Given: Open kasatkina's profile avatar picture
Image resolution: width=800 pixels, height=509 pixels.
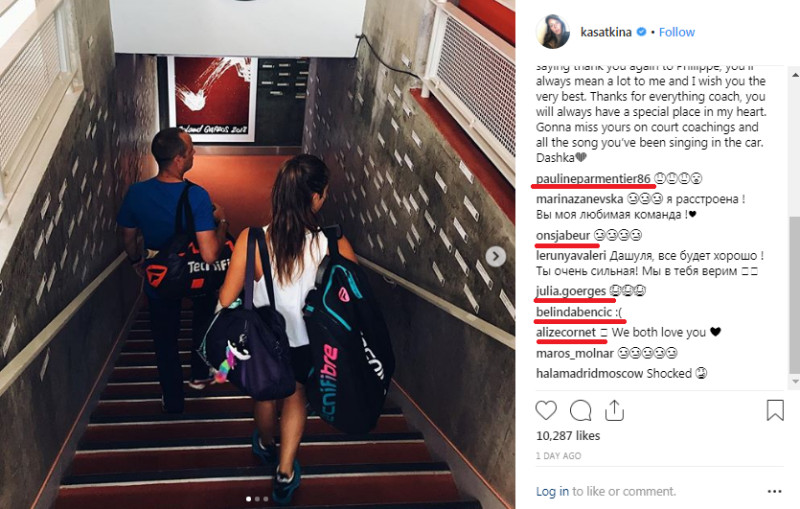Looking at the screenshot, I should 553,32.
